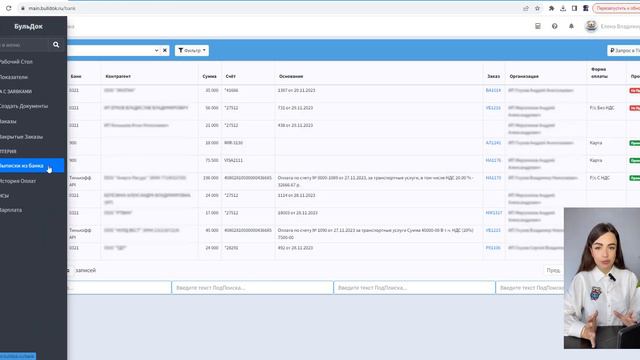Open Рабочий Стол in the sidebar
Screen dimensions: 640x360
(16, 62)
